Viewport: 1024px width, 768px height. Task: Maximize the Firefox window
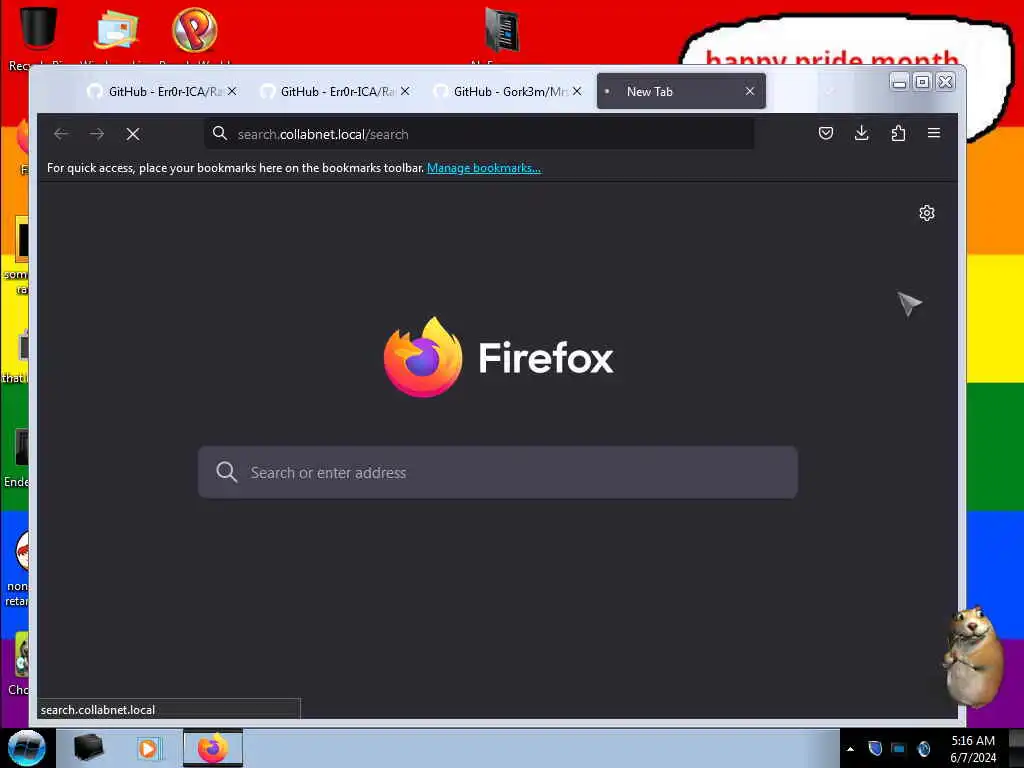tap(922, 82)
